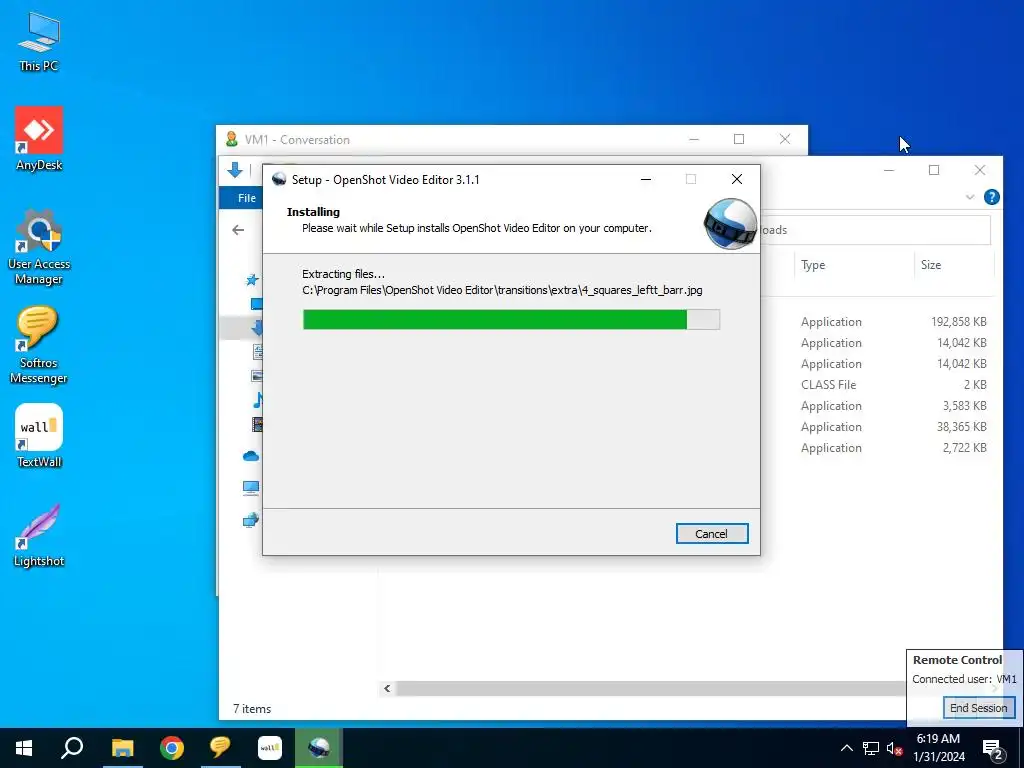Image resolution: width=1024 pixels, height=768 pixels.
Task: Open Softros Messenger desktop shortcut
Action: pyautogui.click(x=39, y=345)
